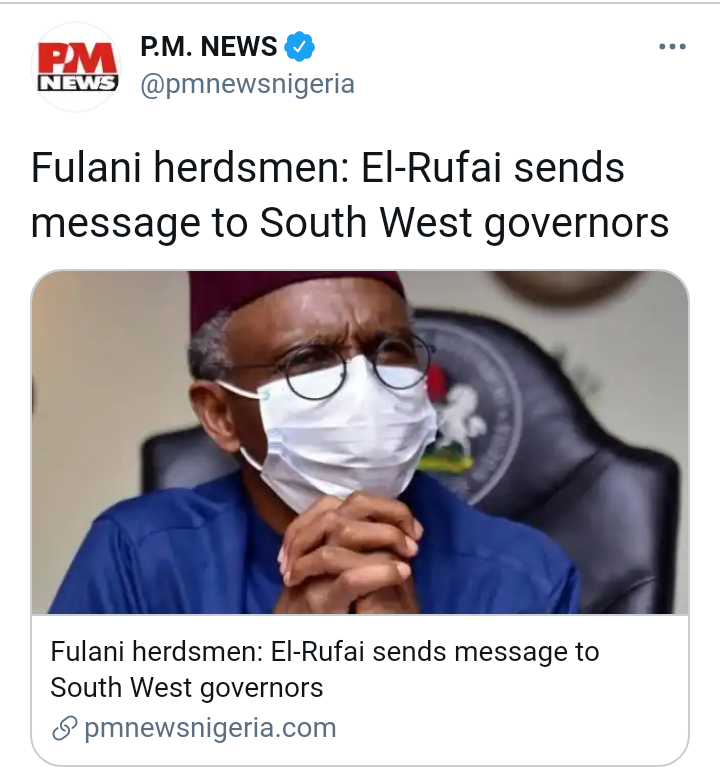This screenshot has height=767, width=720.
Task: Visit the pmnewsnigeria.com domain link
Action: pos(210,728)
